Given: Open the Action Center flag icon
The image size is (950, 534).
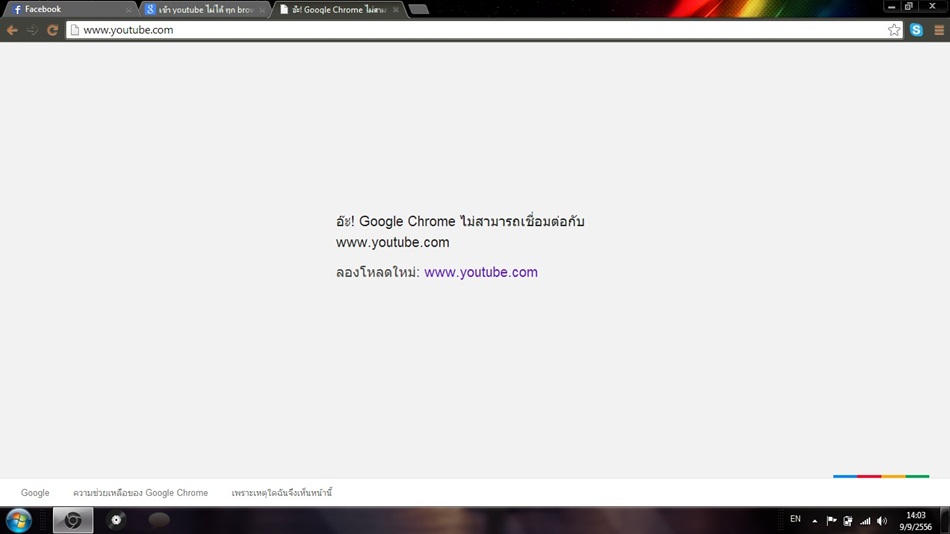Looking at the screenshot, I should click(831, 521).
